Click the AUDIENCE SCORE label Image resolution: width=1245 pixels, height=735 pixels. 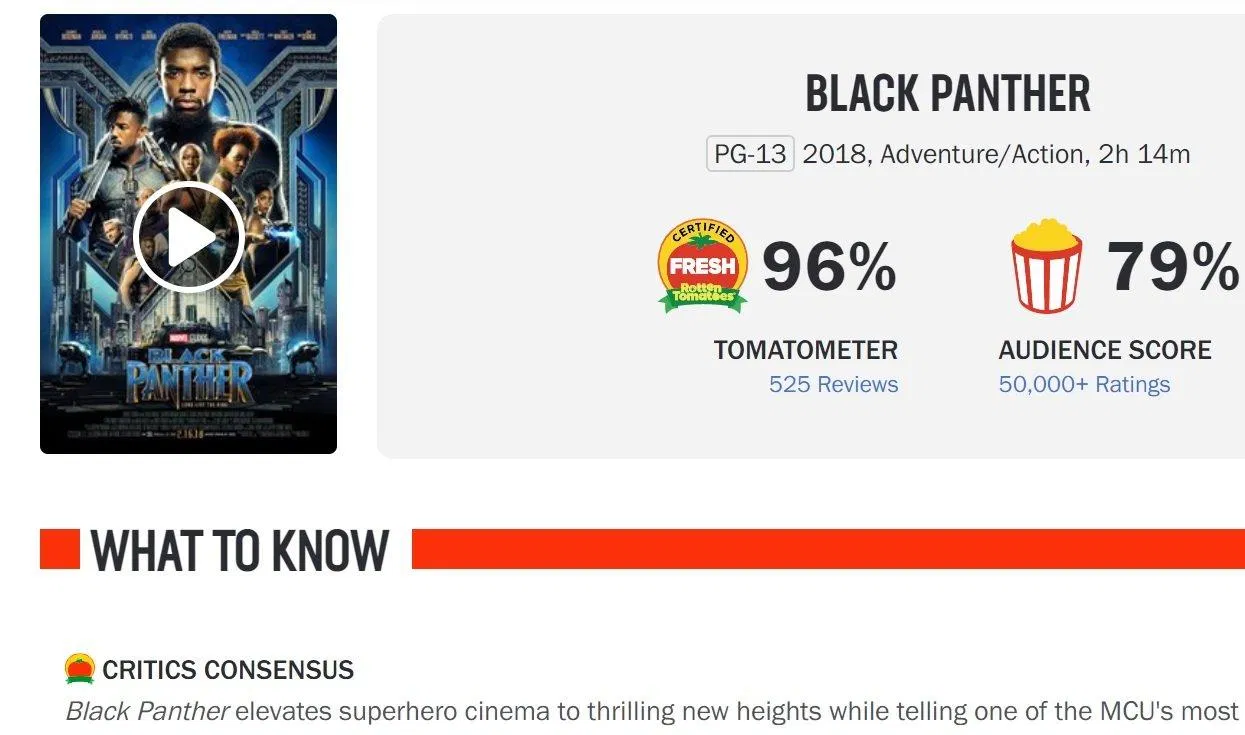coord(1104,350)
